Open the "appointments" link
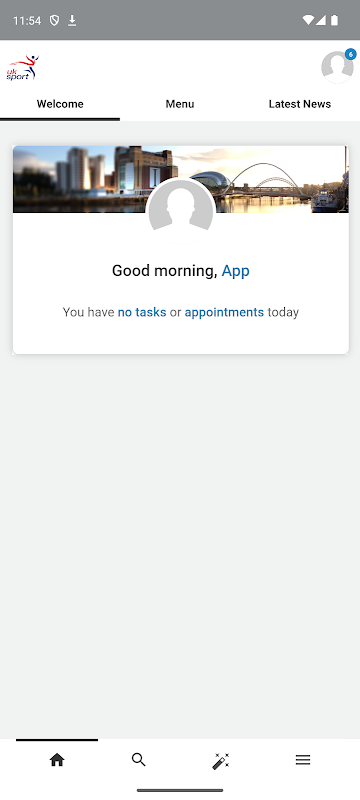The height and width of the screenshot is (800, 360). coord(224,312)
